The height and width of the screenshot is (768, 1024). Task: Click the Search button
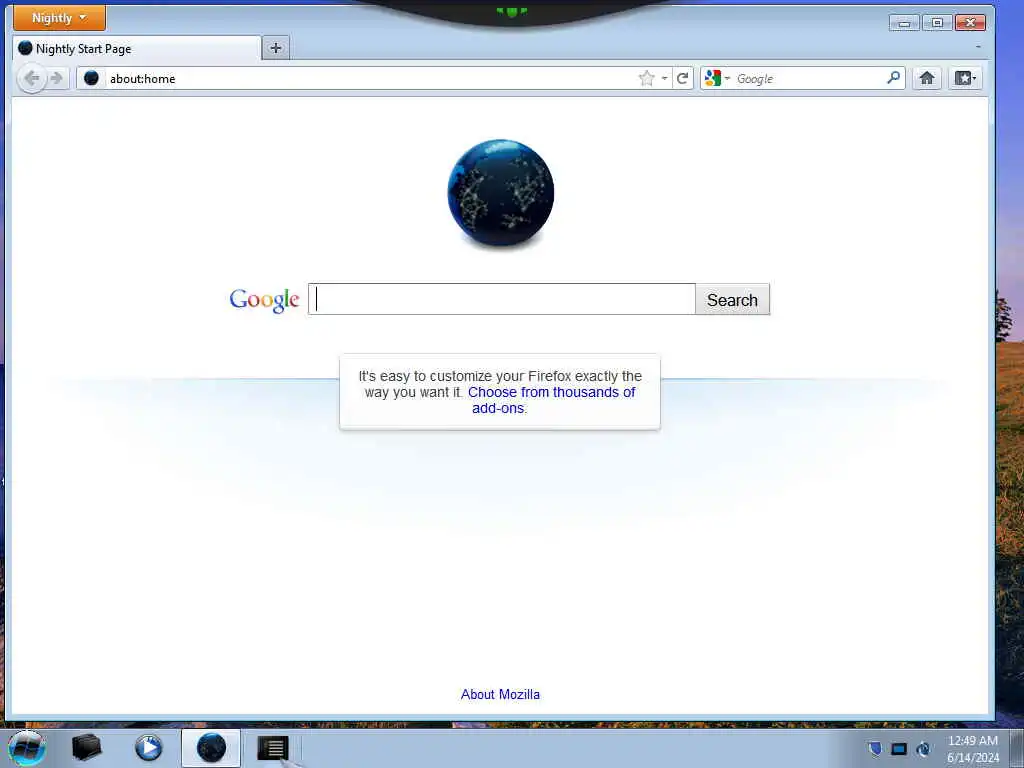[x=733, y=300]
